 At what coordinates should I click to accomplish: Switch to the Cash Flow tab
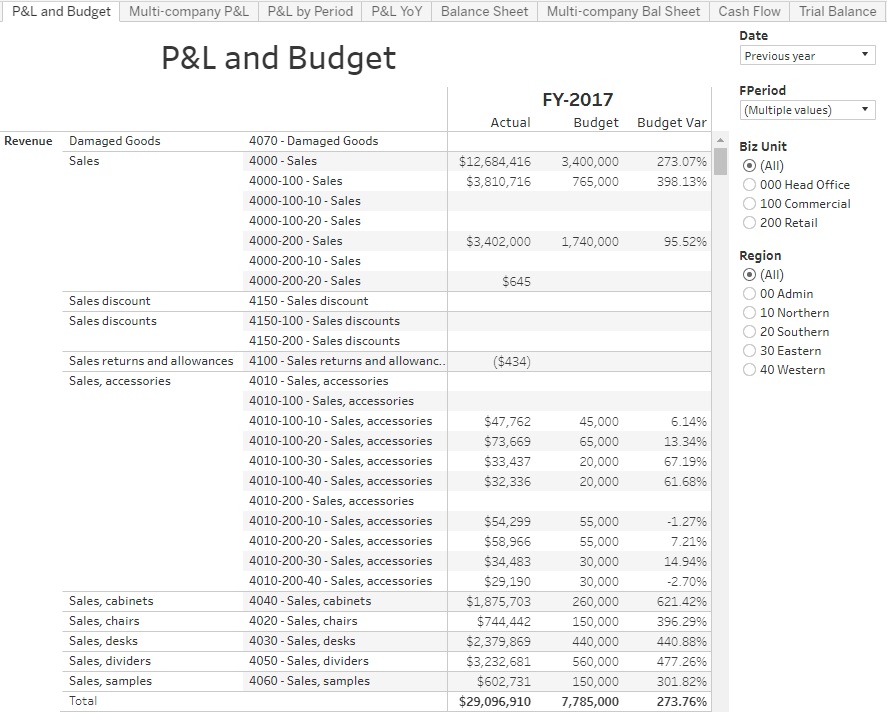(x=749, y=11)
